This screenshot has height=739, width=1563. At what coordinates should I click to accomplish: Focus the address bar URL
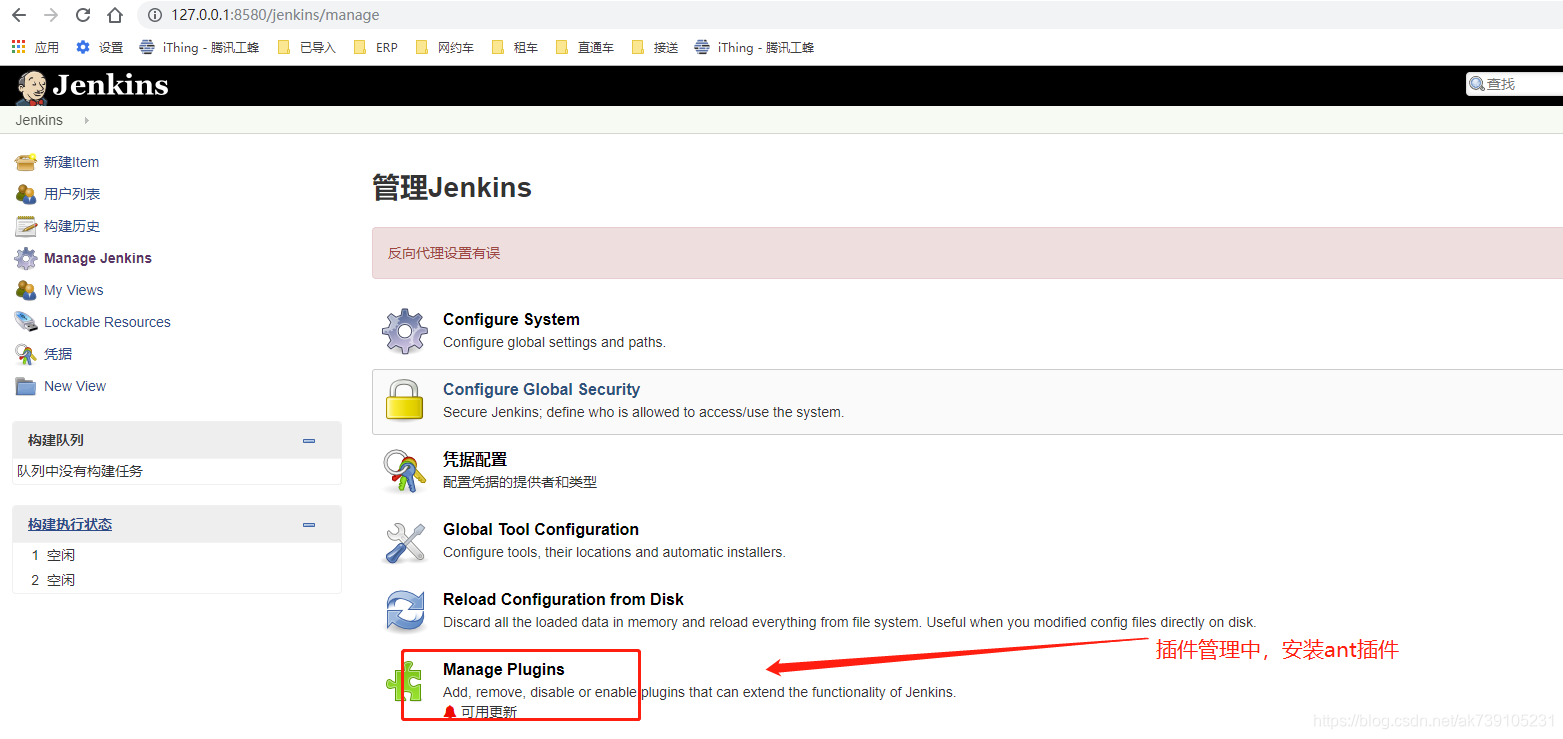click(275, 15)
